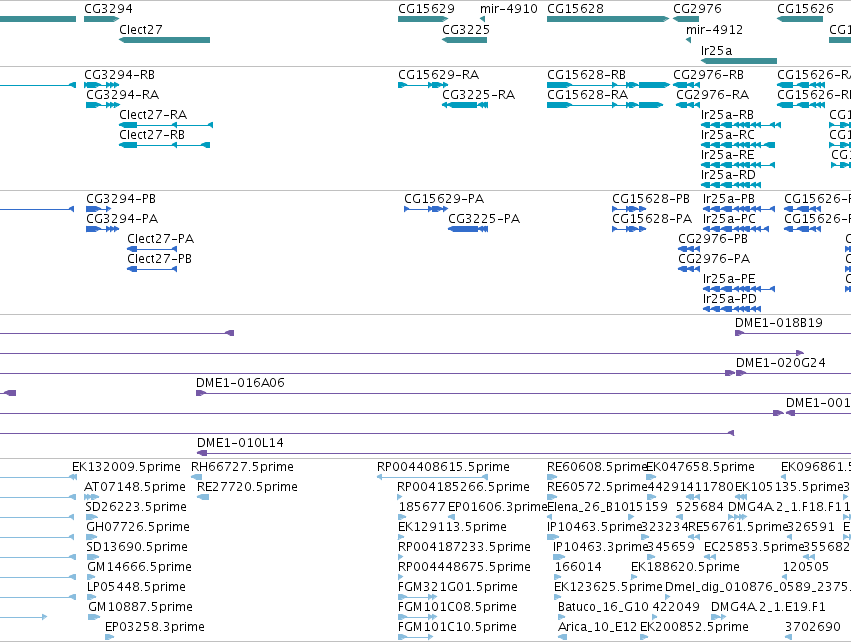
Task: Click the Ir25a-PB protein label
Action: (x=729, y=199)
